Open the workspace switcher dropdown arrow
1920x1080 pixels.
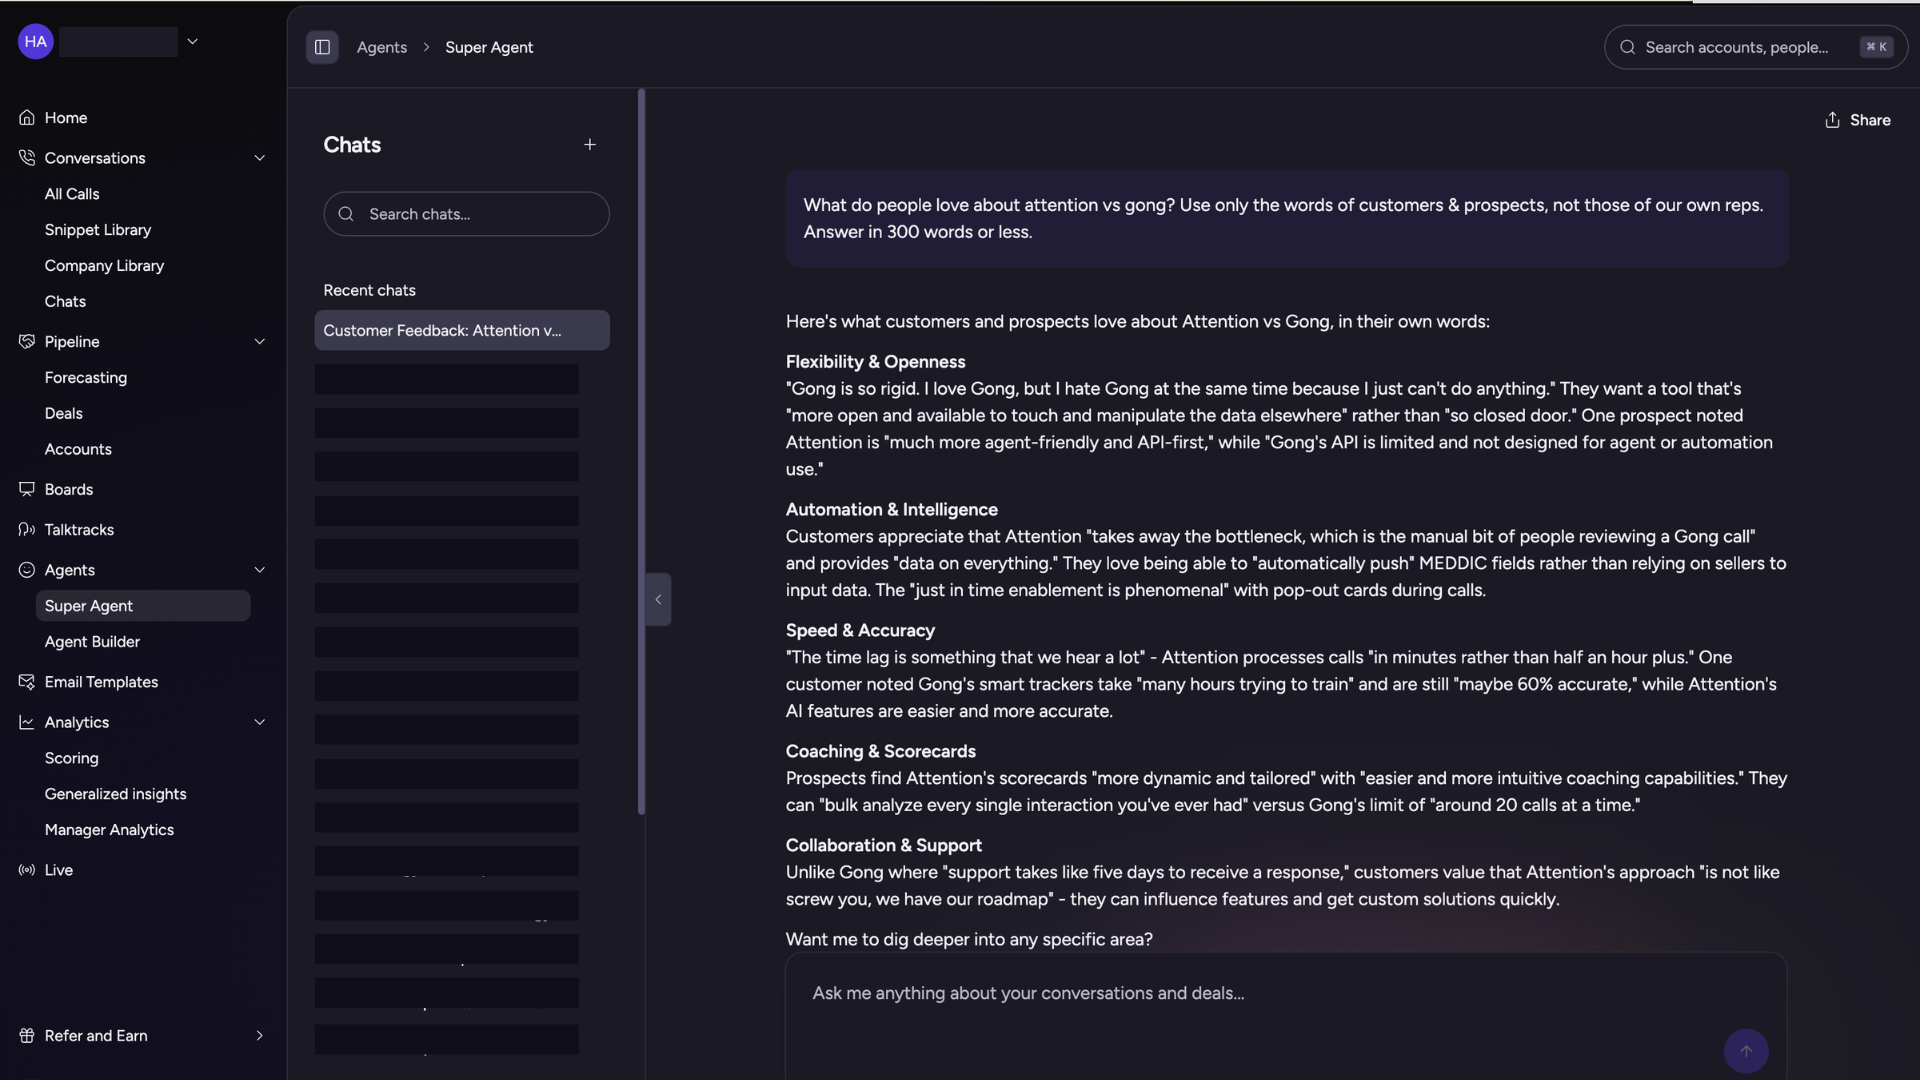[x=193, y=42]
